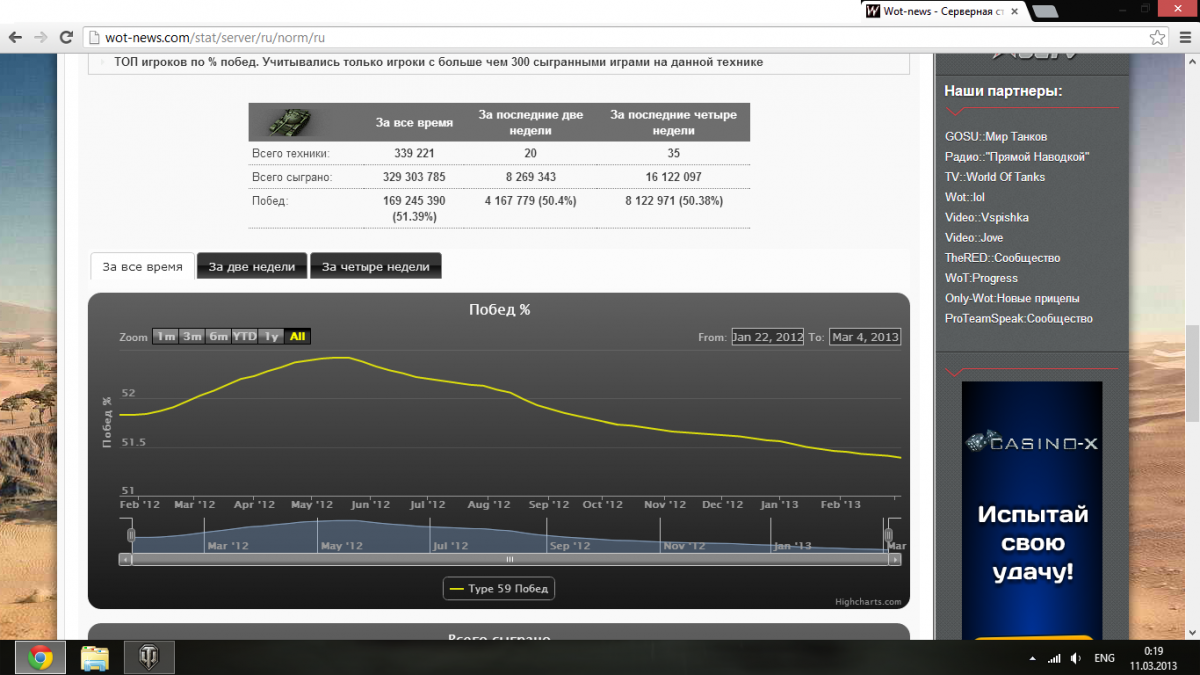Viewport: 1200px width, 675px height.
Task: Click the network signal tray icon
Action: point(1053,659)
